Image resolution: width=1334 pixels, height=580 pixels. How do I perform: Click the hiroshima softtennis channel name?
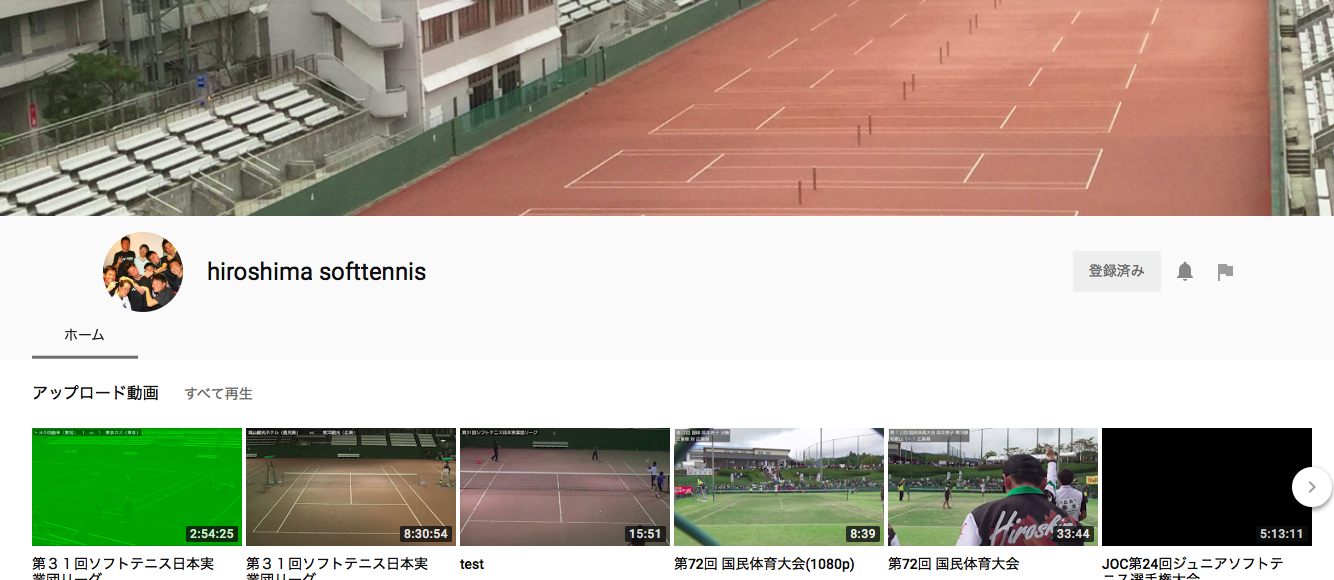click(x=316, y=271)
